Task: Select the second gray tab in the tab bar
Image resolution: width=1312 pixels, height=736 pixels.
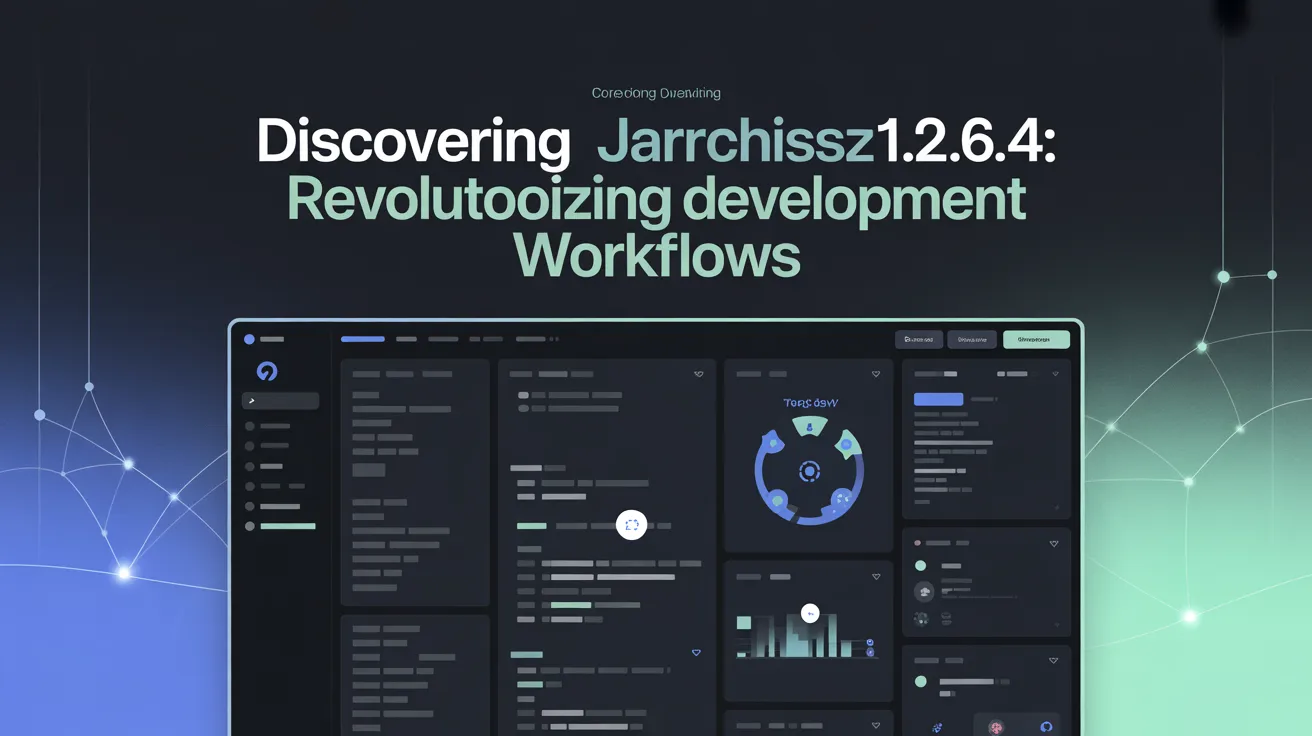Action: [x=406, y=339]
